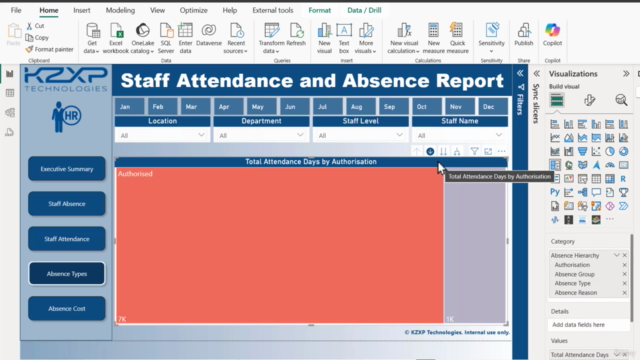Remove Authorisation field from Category well
Viewport: 640px width, 360px height.
[x=624, y=265]
